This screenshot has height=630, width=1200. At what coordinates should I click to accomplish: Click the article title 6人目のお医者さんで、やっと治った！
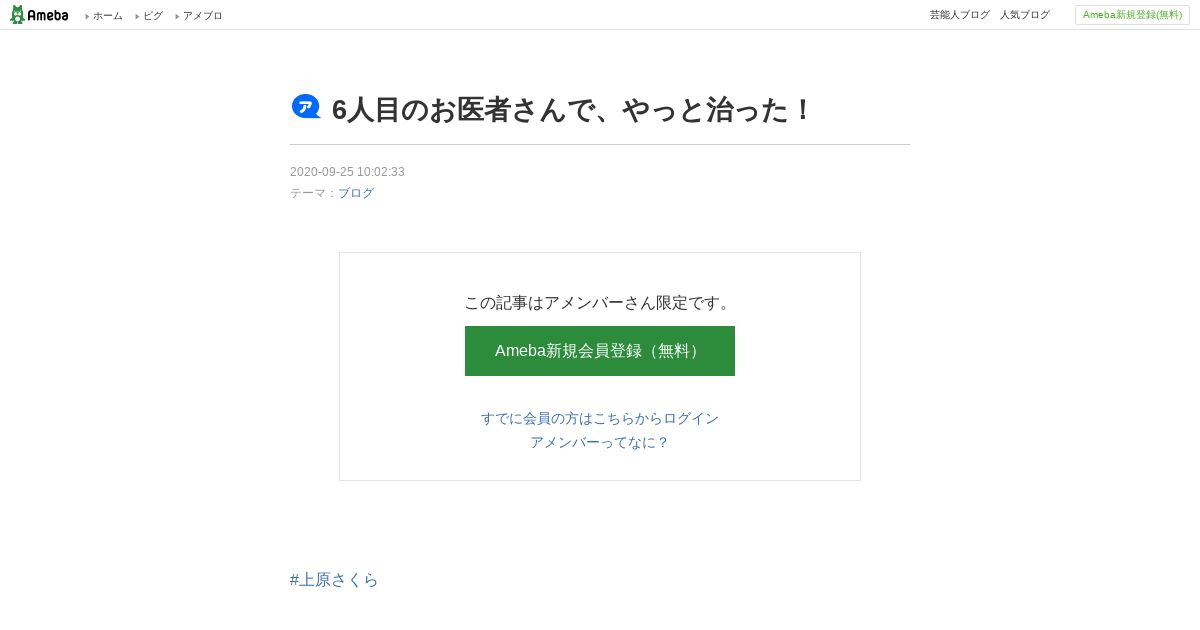(573, 110)
